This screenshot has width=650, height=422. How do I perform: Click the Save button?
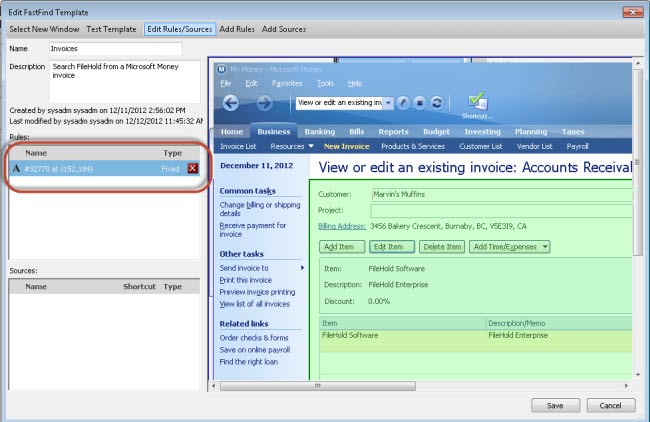pos(555,405)
